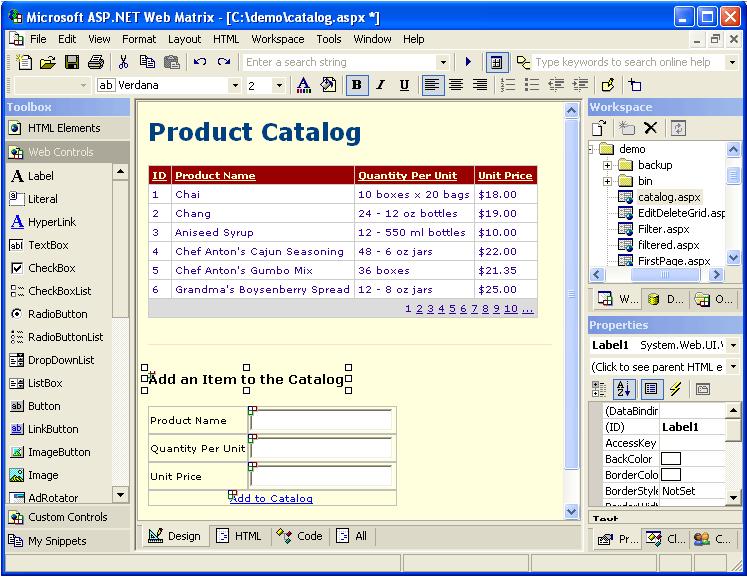
Task: Select the DropDownList web control
Action: (60, 360)
